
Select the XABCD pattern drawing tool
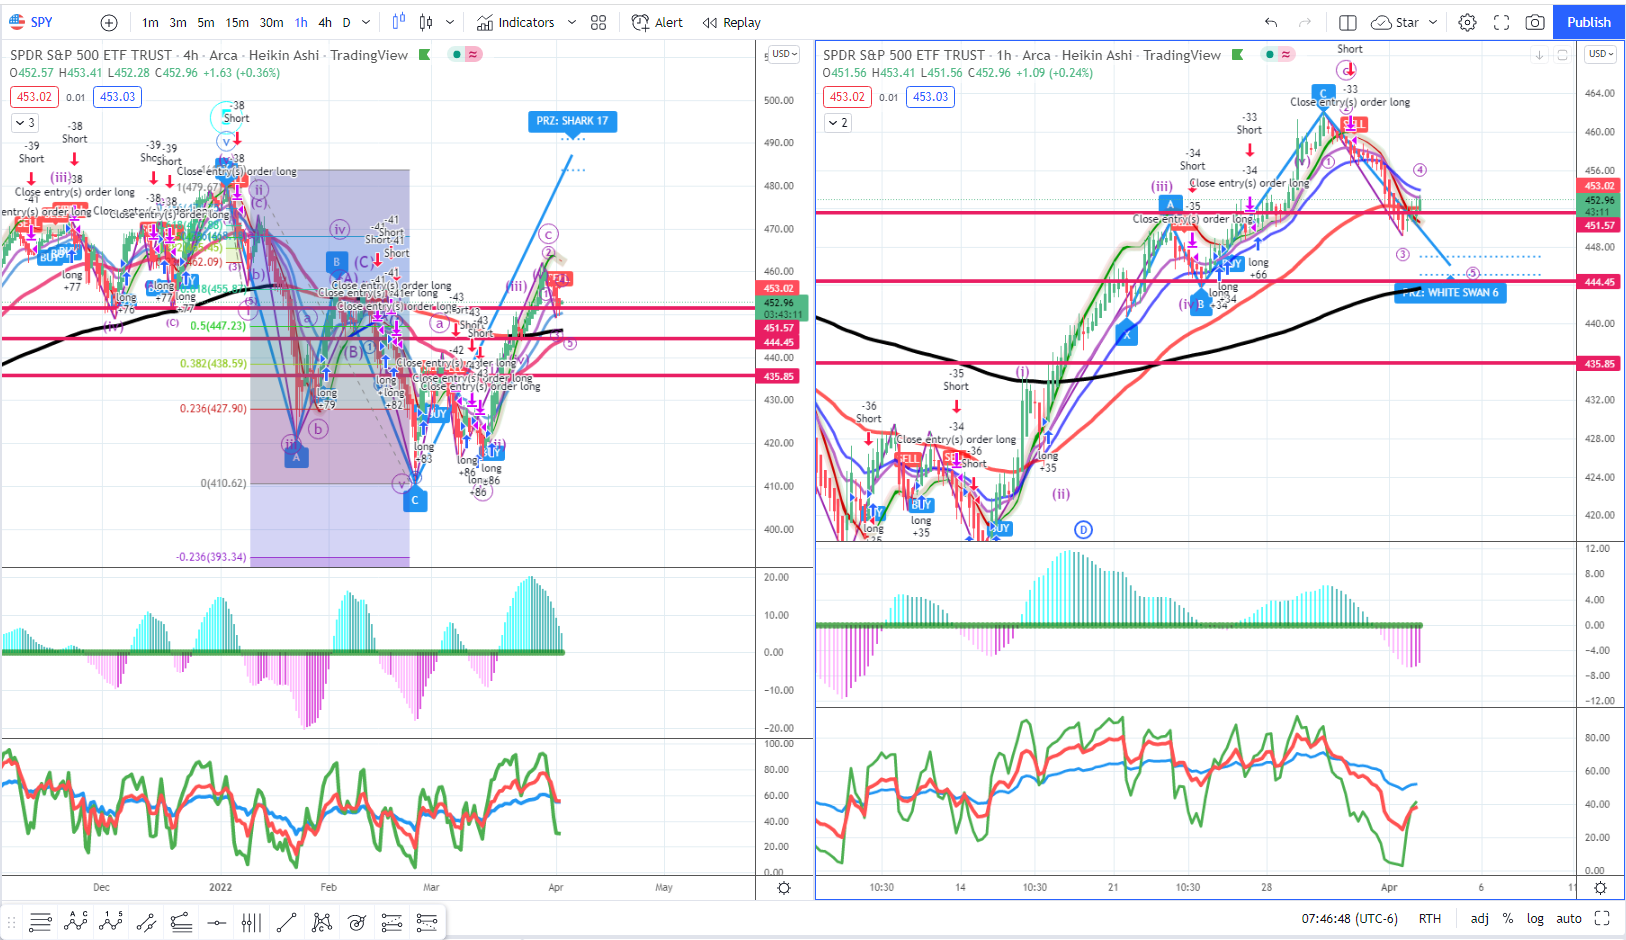[x=322, y=922]
